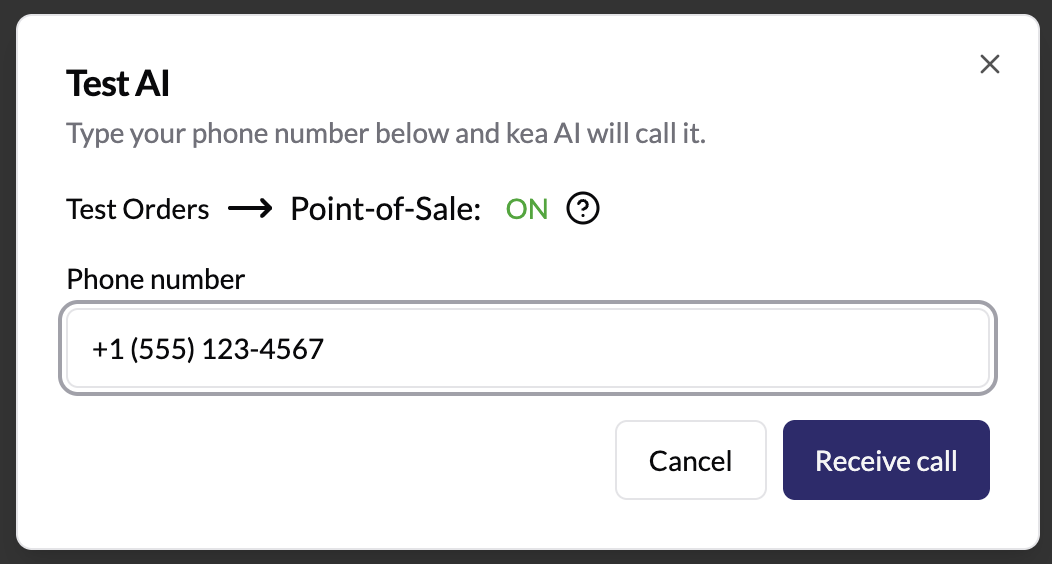Screen dimensions: 1052x564
Task: Click blank space inside the phone number input
Action: click(x=658, y=348)
